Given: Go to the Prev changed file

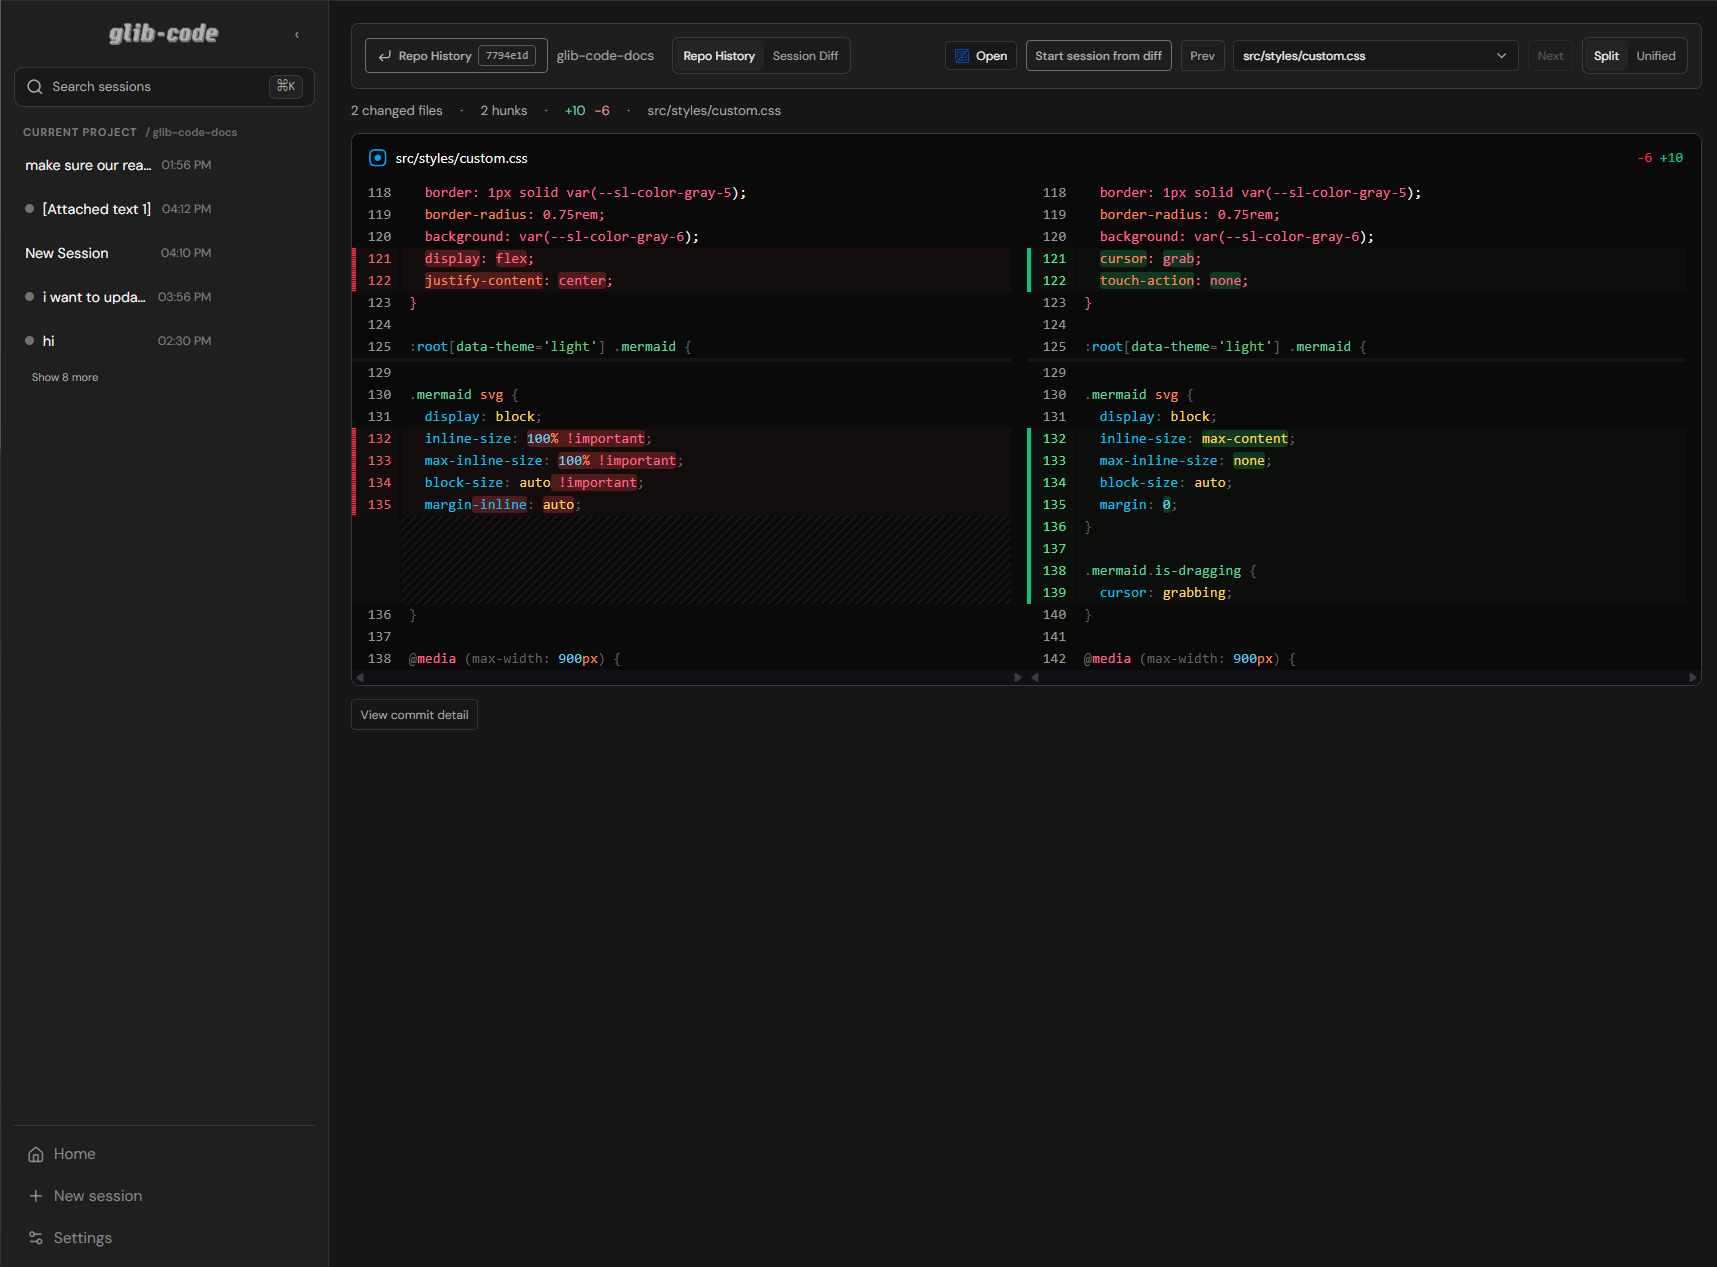Looking at the screenshot, I should pyautogui.click(x=1202, y=56).
